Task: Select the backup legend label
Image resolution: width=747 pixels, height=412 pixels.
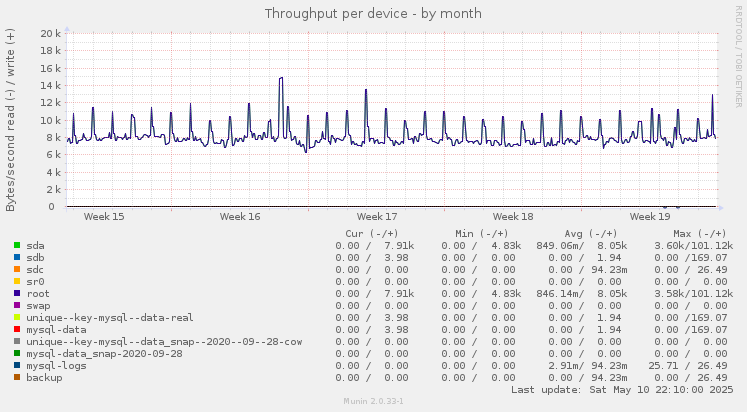Action: tap(44, 378)
